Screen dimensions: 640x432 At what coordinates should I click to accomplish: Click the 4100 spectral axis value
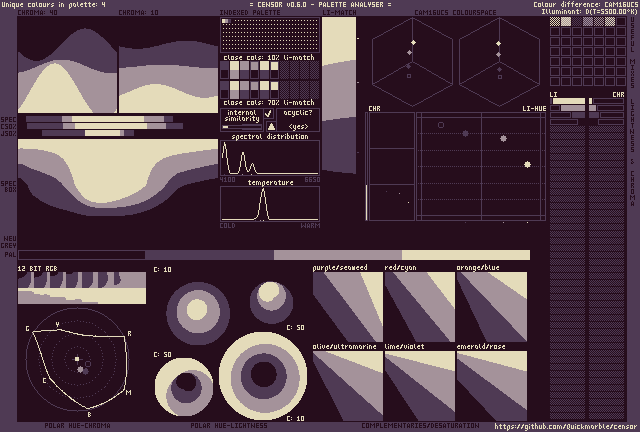(x=227, y=180)
